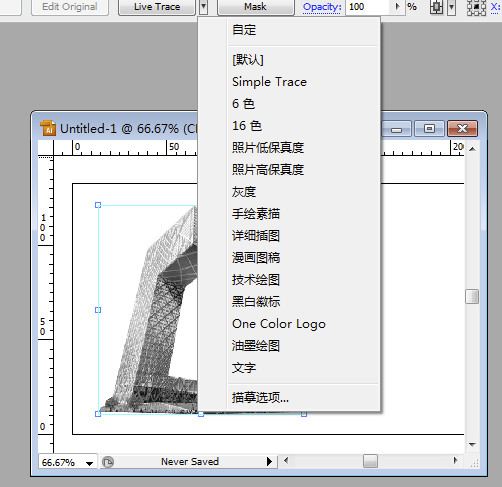Image resolution: width=502 pixels, height=487 pixels.
Task: Open the zoom level dropdown at 66.67%
Action: pos(89,463)
